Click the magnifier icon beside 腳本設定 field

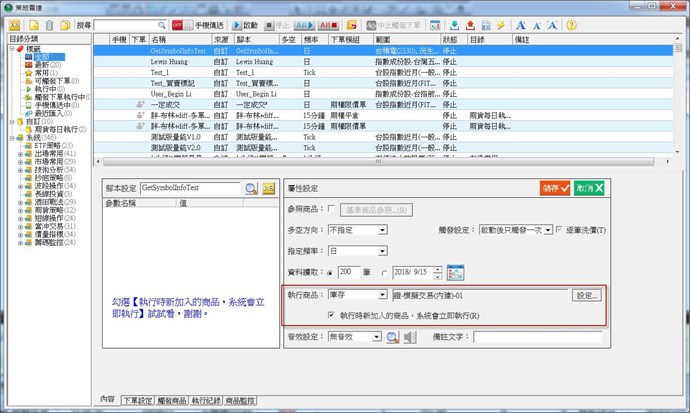(x=249, y=188)
